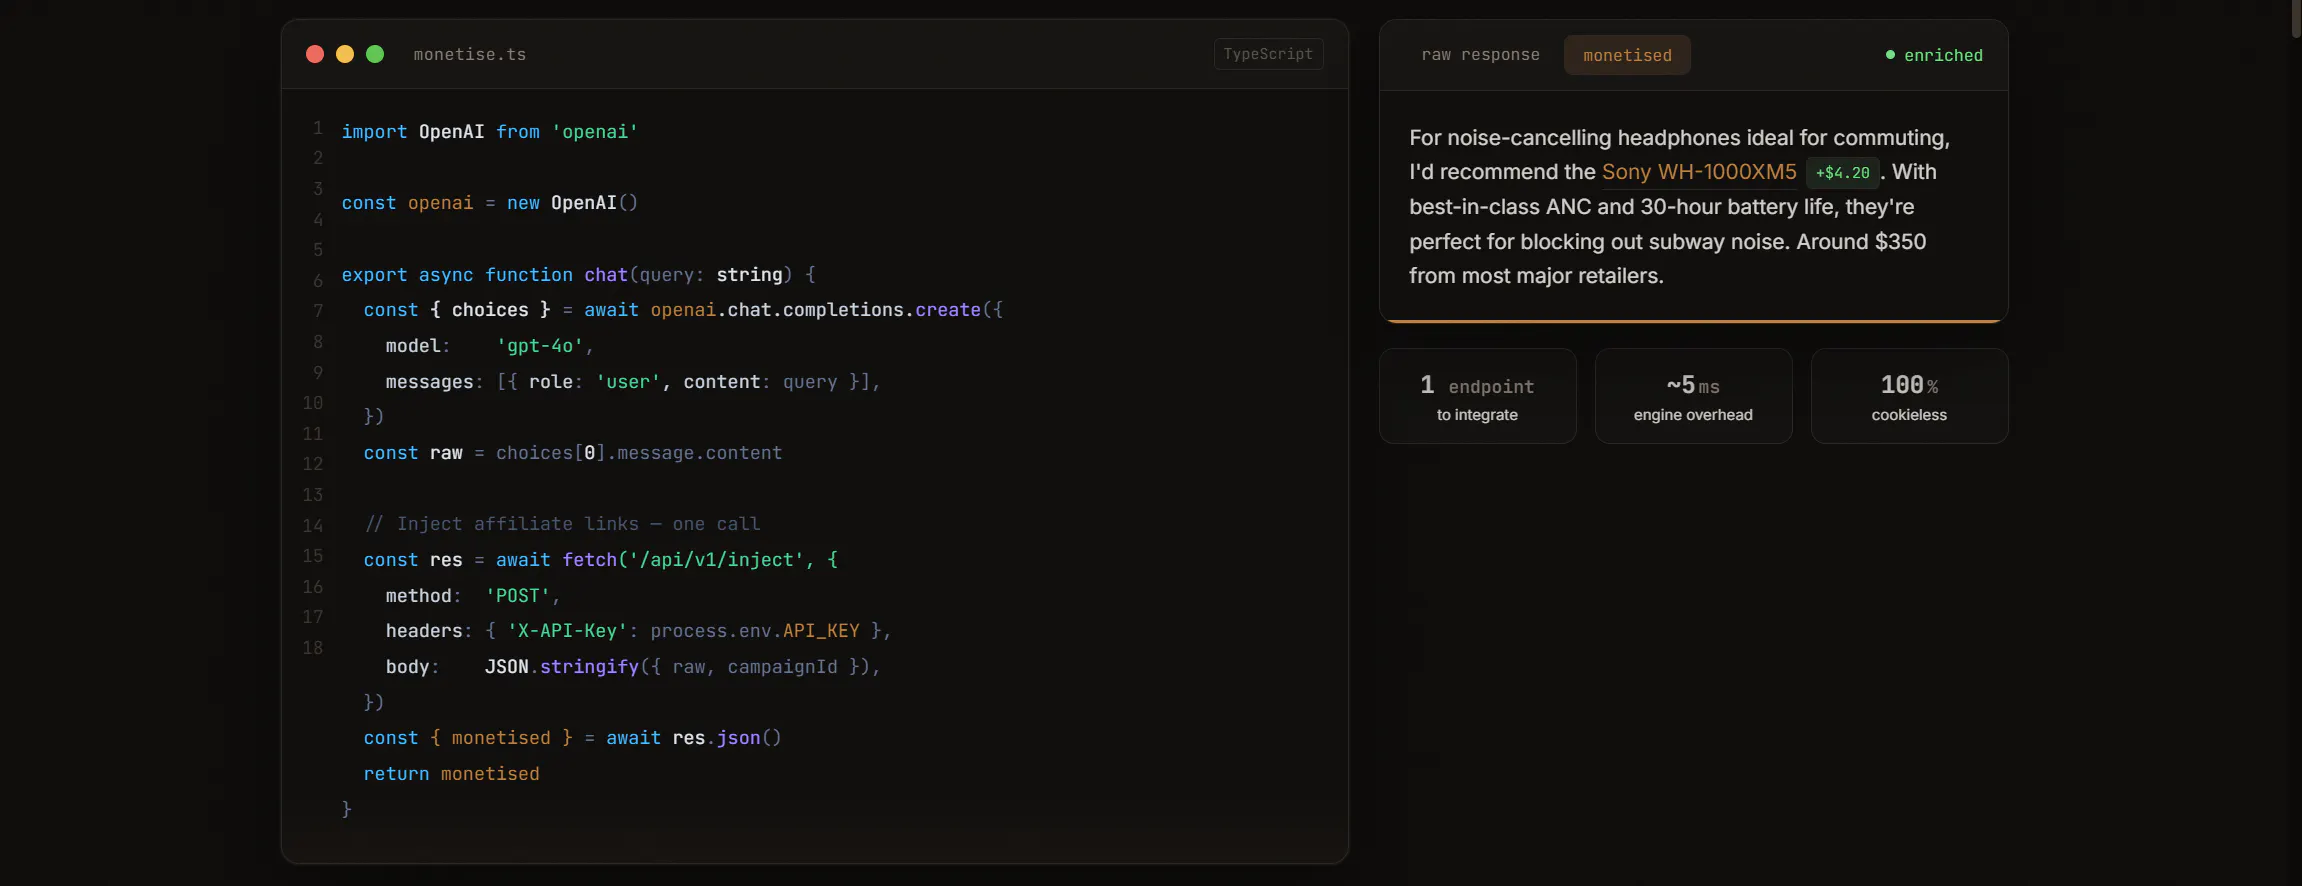Click the green enriched status indicator
Viewport: 2302px width, 886px height.
coord(1934,55)
